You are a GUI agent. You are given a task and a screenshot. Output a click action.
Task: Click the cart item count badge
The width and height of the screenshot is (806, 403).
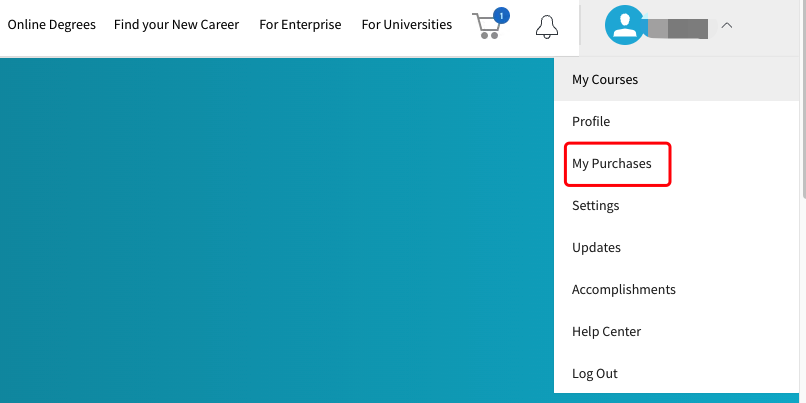(x=501, y=15)
